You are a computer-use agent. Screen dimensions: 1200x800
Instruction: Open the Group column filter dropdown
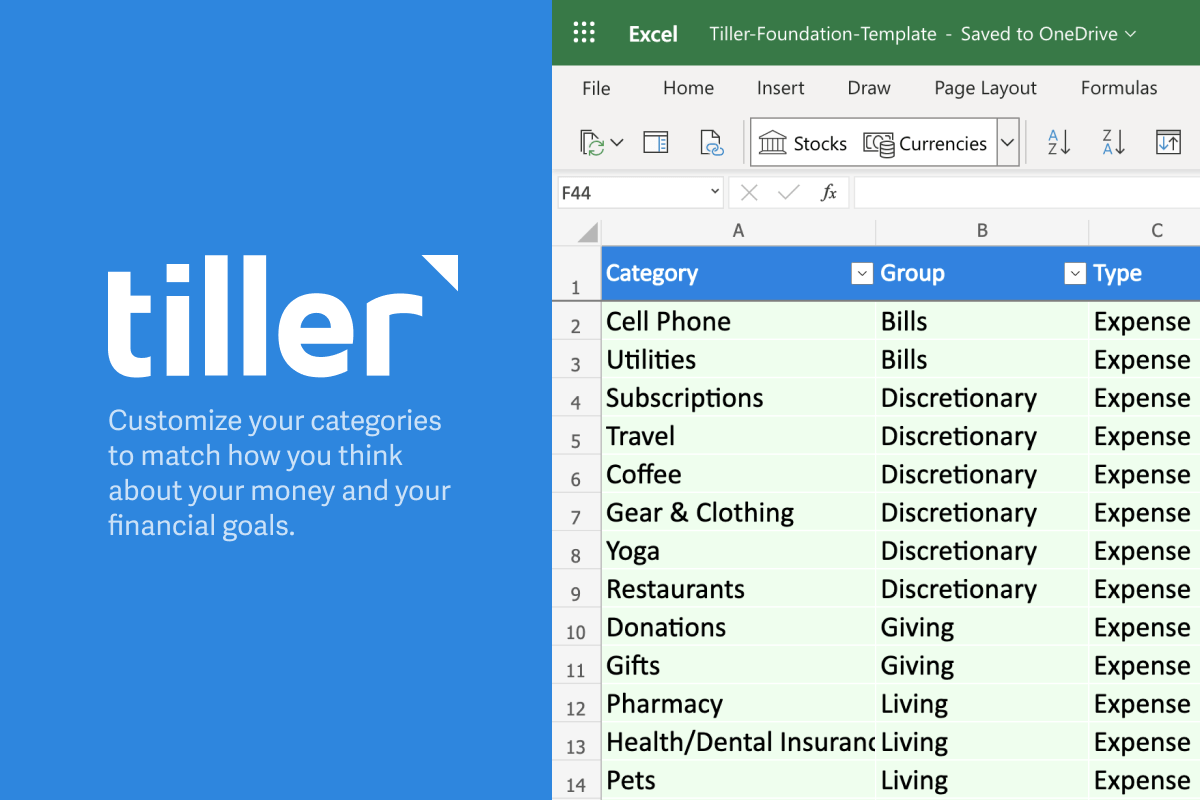pyautogui.click(x=1075, y=274)
